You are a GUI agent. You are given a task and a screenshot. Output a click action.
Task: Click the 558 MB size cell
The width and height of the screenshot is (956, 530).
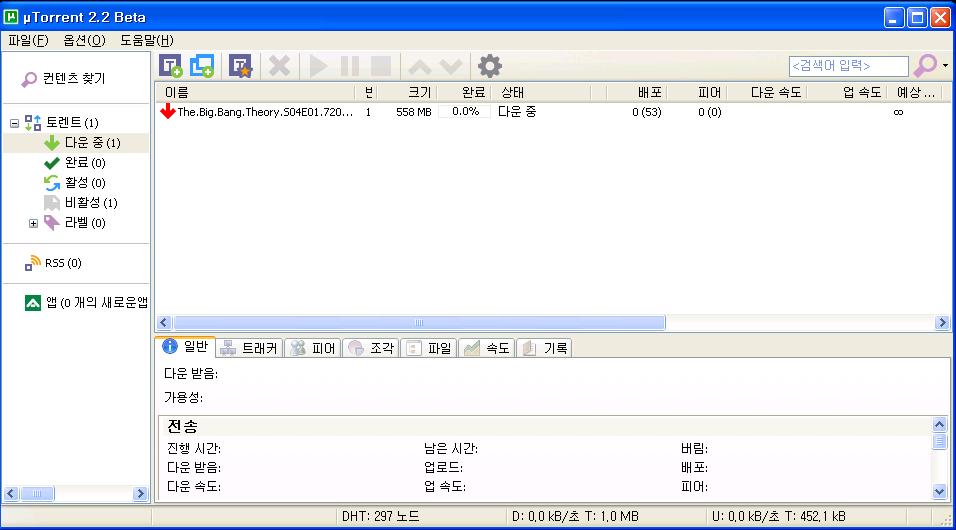point(413,112)
